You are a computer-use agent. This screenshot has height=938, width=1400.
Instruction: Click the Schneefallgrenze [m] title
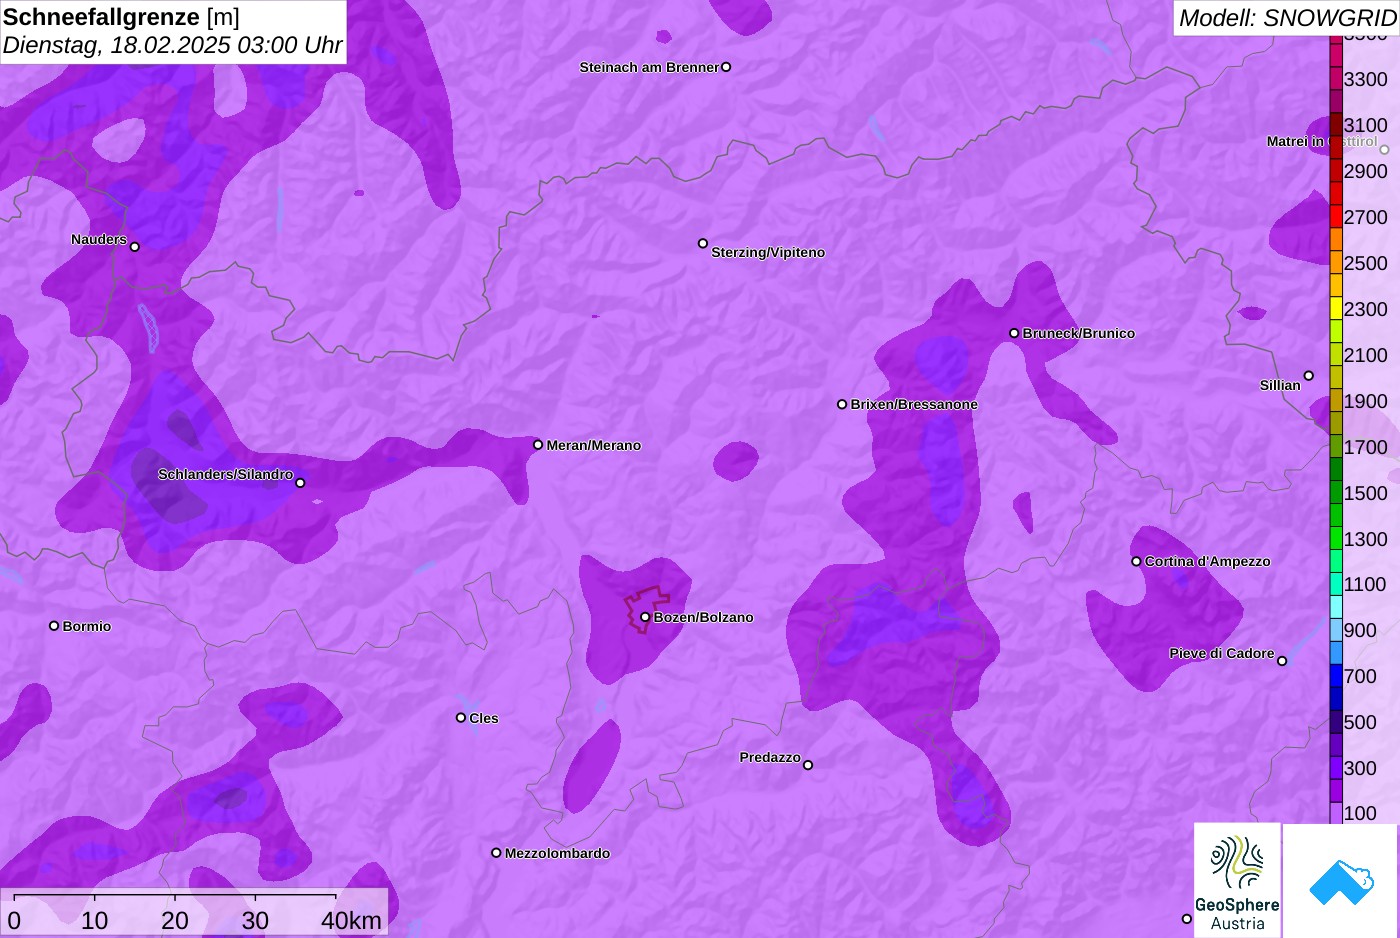pos(121,17)
